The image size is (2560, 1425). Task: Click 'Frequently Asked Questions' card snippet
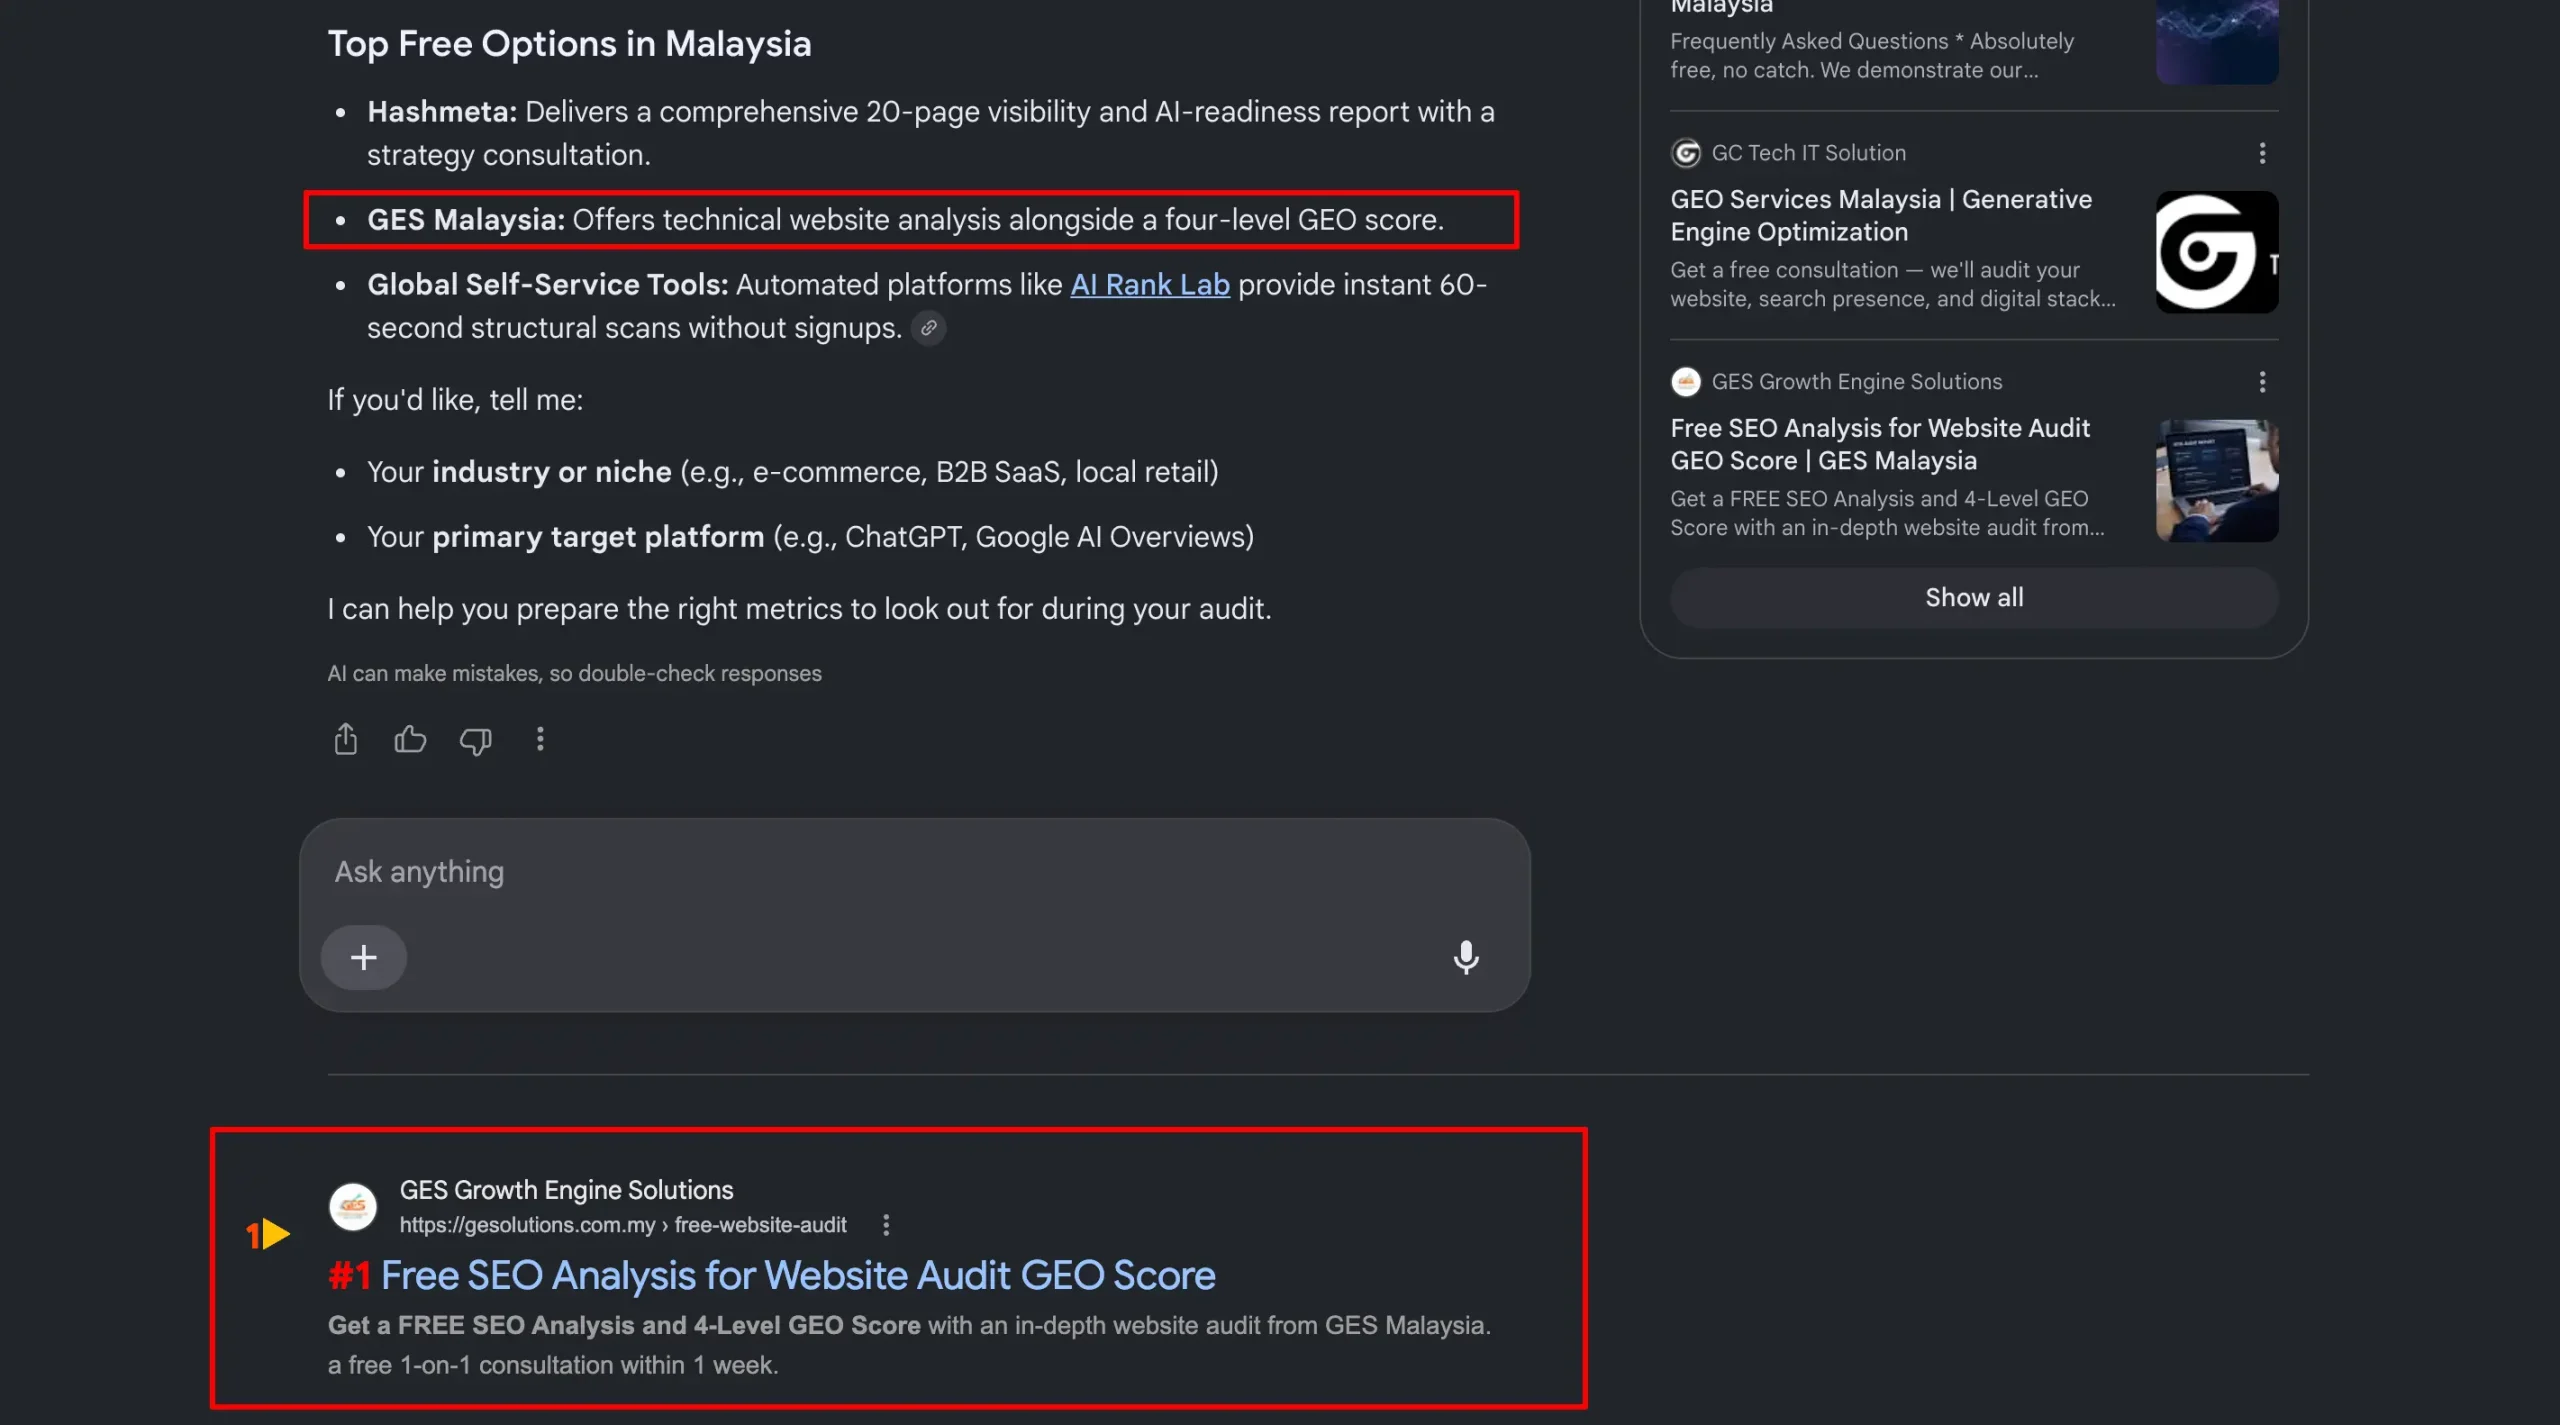[1872, 56]
